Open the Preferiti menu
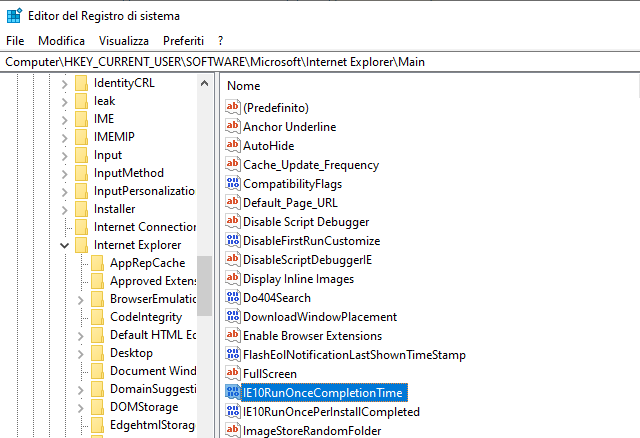Image resolution: width=640 pixels, height=438 pixels. tap(183, 41)
